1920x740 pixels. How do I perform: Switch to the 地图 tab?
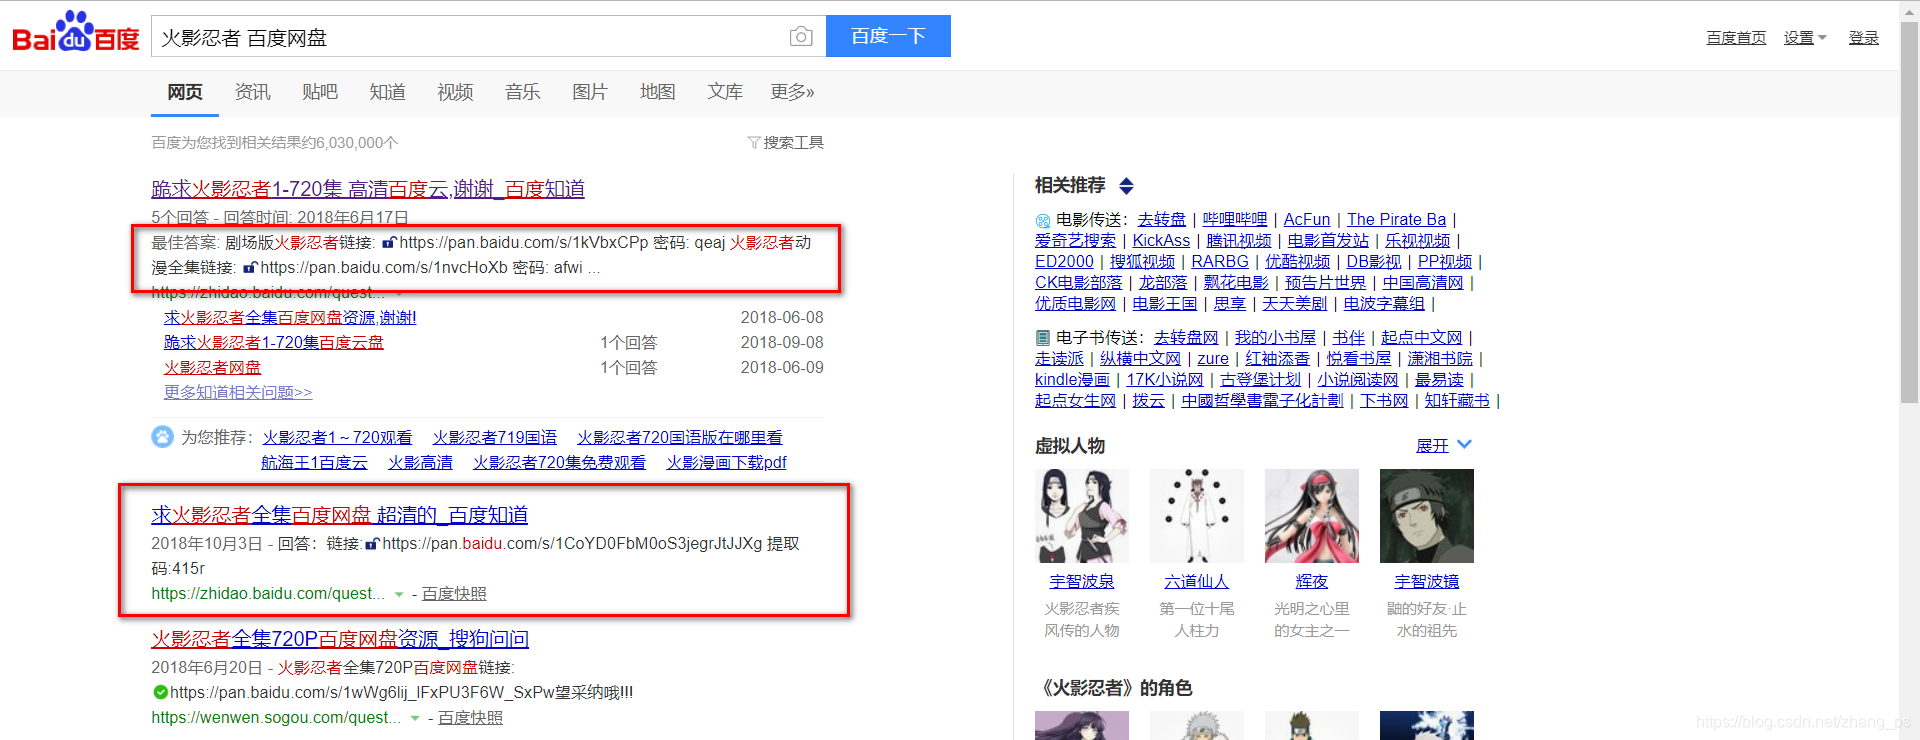coord(657,92)
